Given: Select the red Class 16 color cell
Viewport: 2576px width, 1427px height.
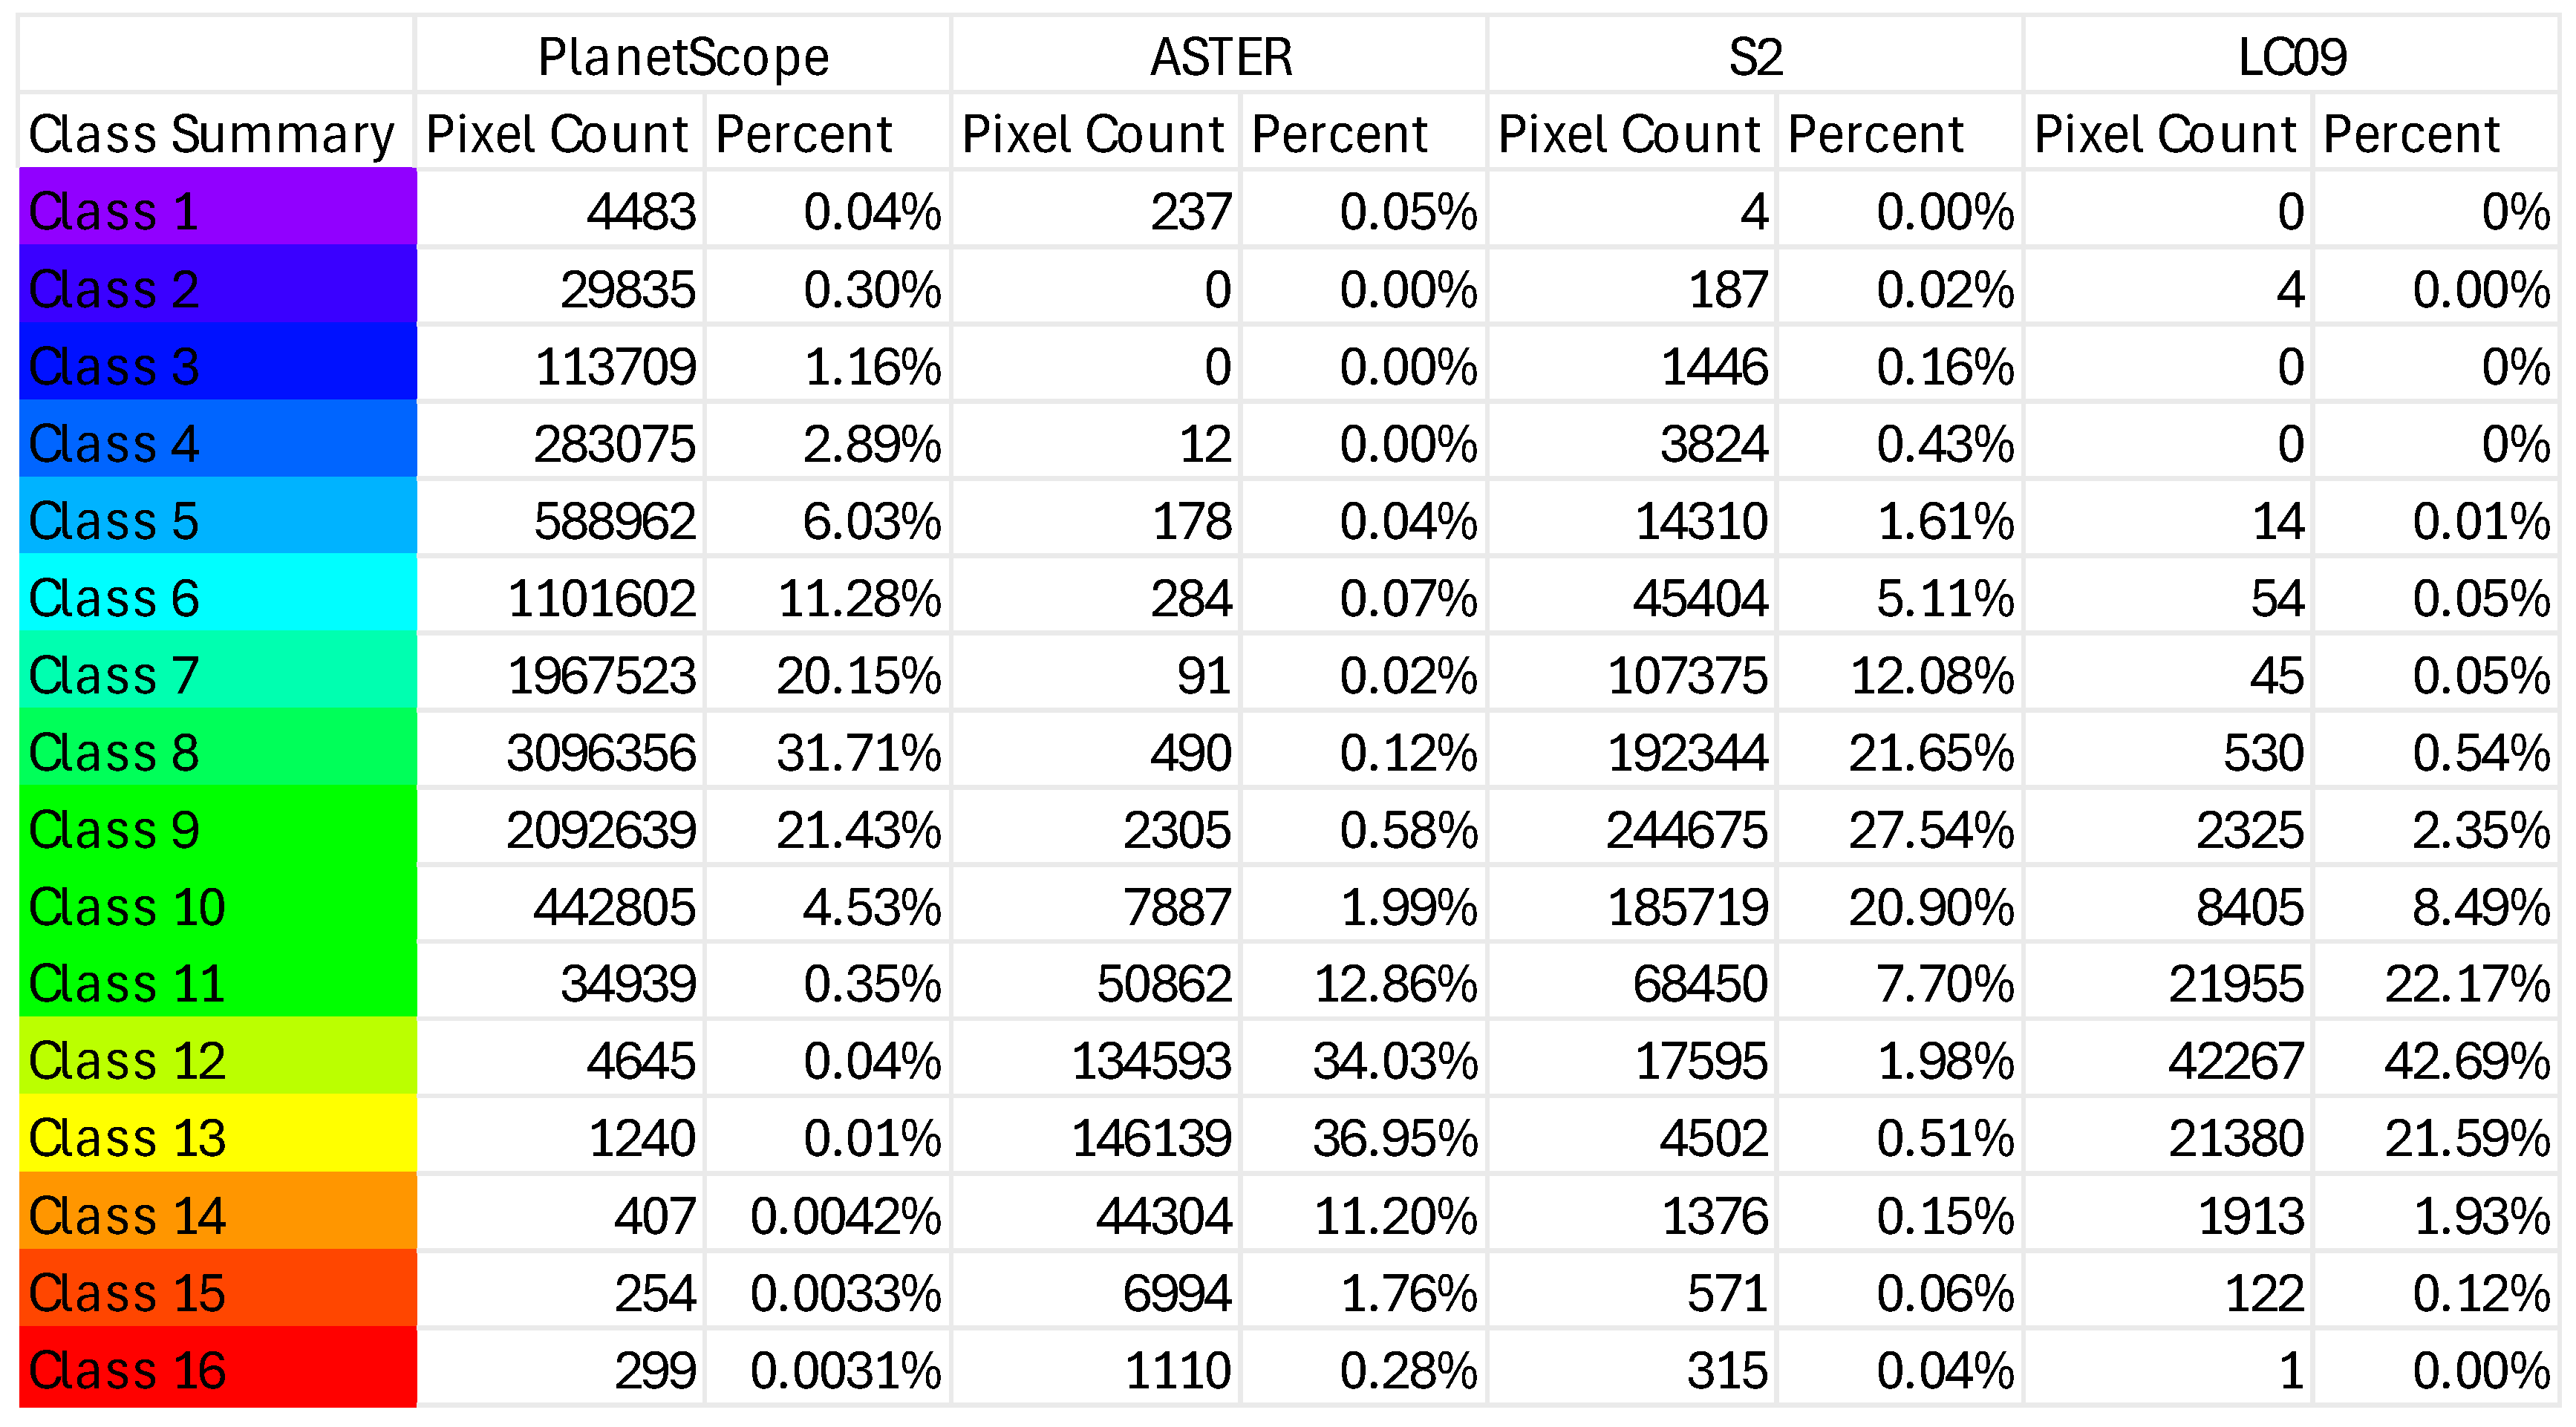Looking at the screenshot, I should point(217,1369).
